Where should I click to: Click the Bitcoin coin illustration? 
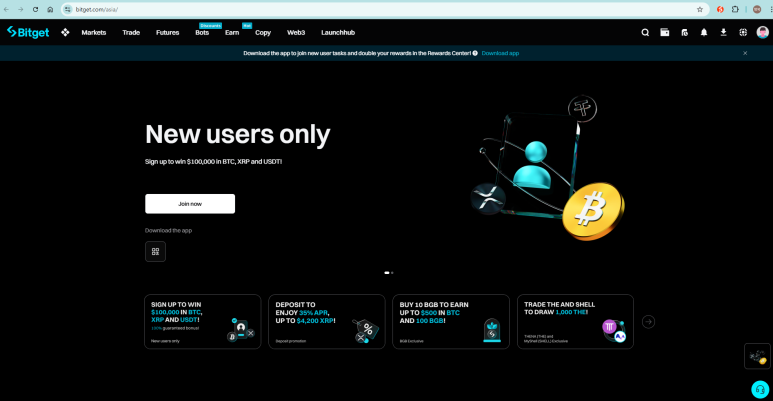click(593, 211)
